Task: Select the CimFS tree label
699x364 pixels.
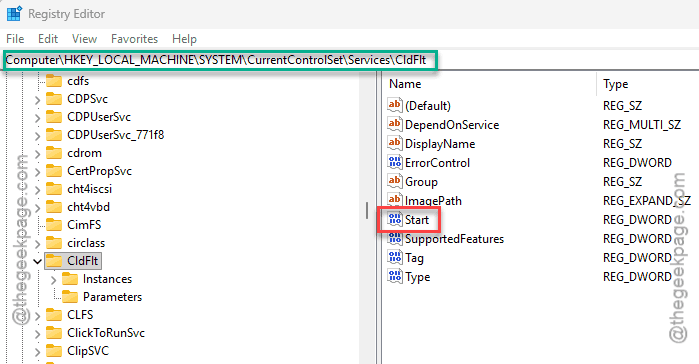Action: (x=84, y=225)
